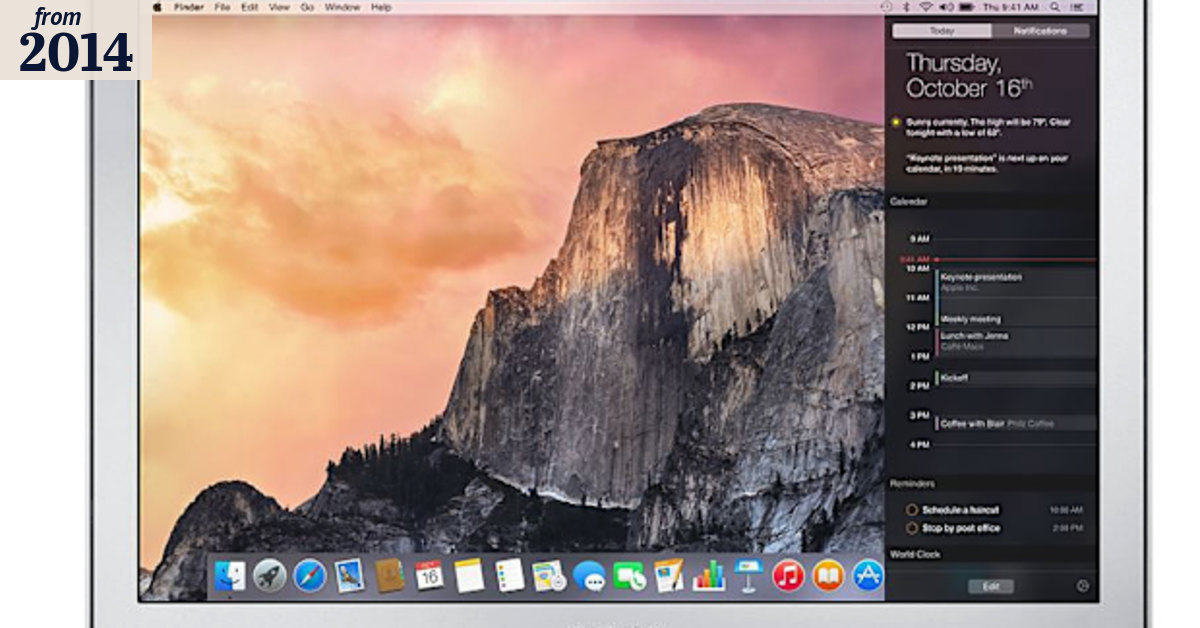The image size is (1200, 628).
Task: Open 'Lunch with Jenna' calendar event
Action: [1016, 341]
